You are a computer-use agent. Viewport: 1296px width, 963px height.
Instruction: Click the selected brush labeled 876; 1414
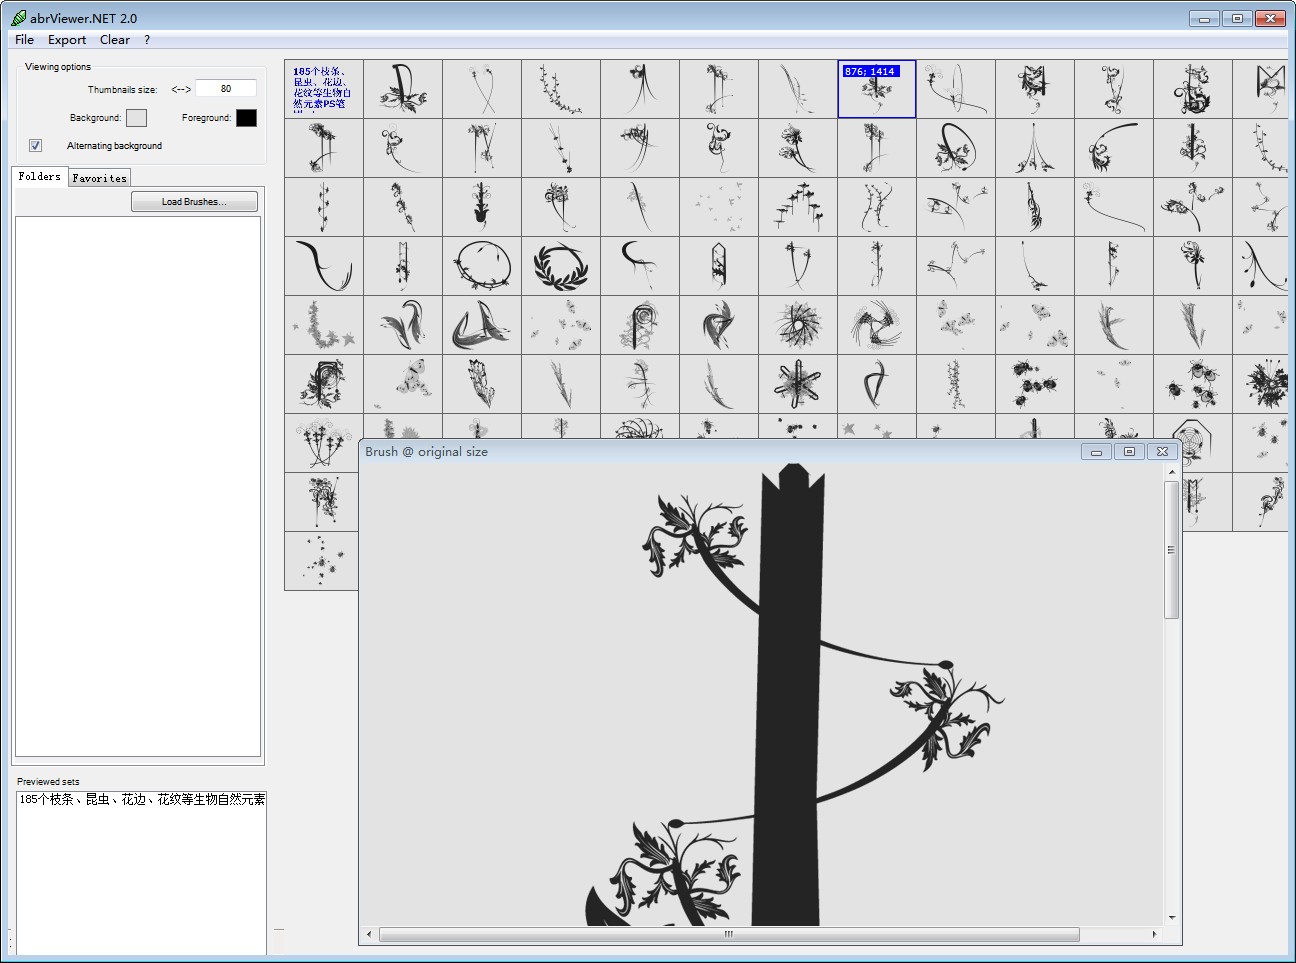tap(876, 89)
